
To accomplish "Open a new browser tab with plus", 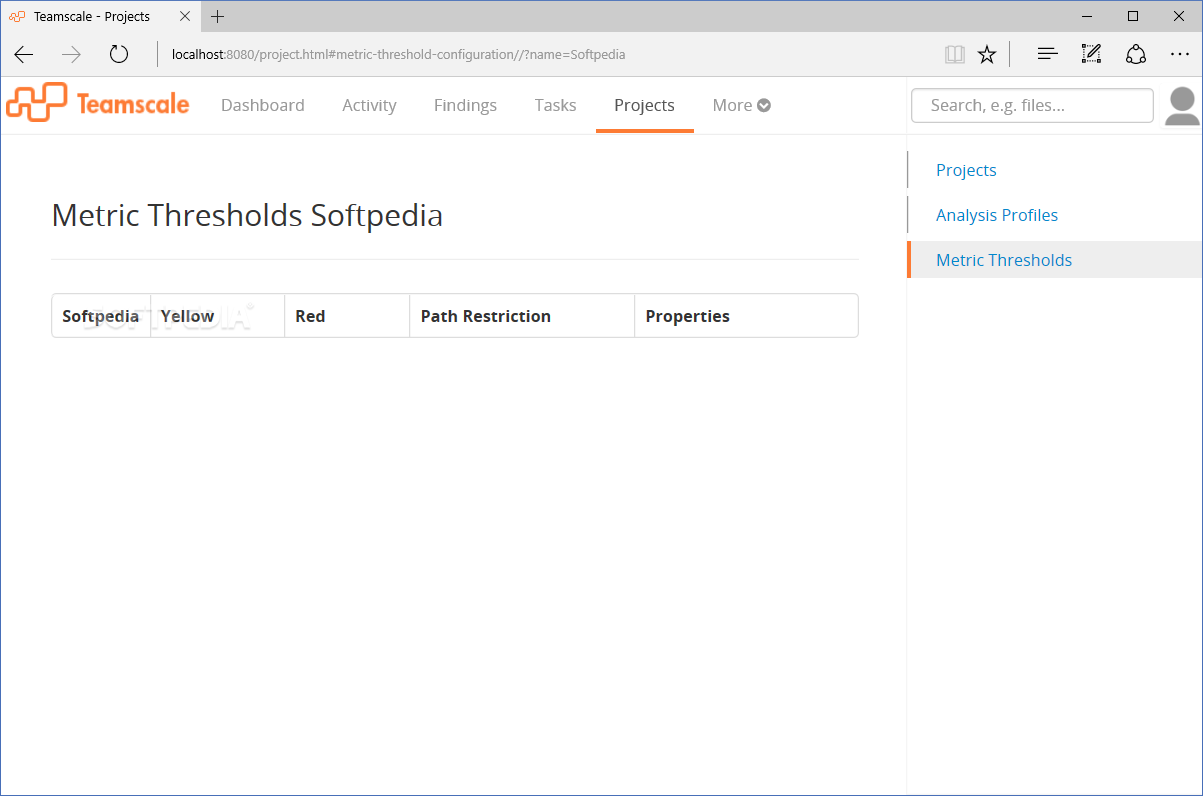I will pyautogui.click(x=218, y=16).
